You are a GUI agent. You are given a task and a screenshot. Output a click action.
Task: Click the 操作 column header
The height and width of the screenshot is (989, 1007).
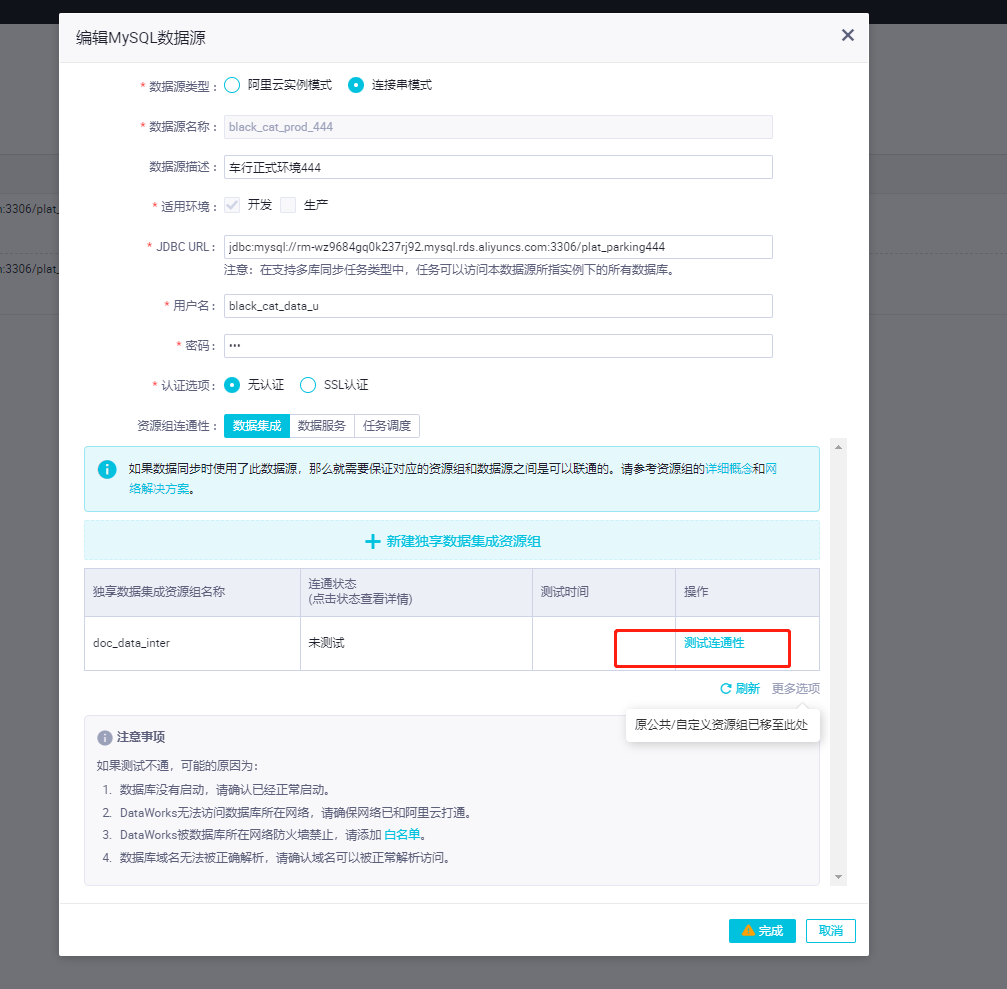pos(747,592)
